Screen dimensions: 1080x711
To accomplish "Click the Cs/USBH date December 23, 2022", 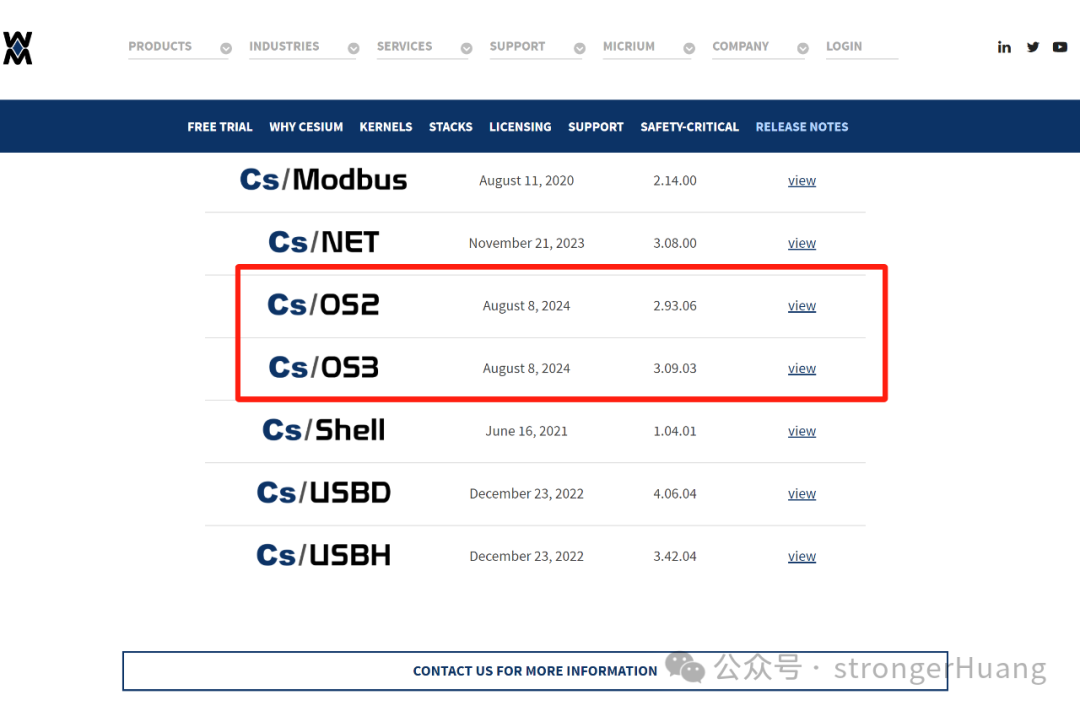I will pyautogui.click(x=526, y=556).
